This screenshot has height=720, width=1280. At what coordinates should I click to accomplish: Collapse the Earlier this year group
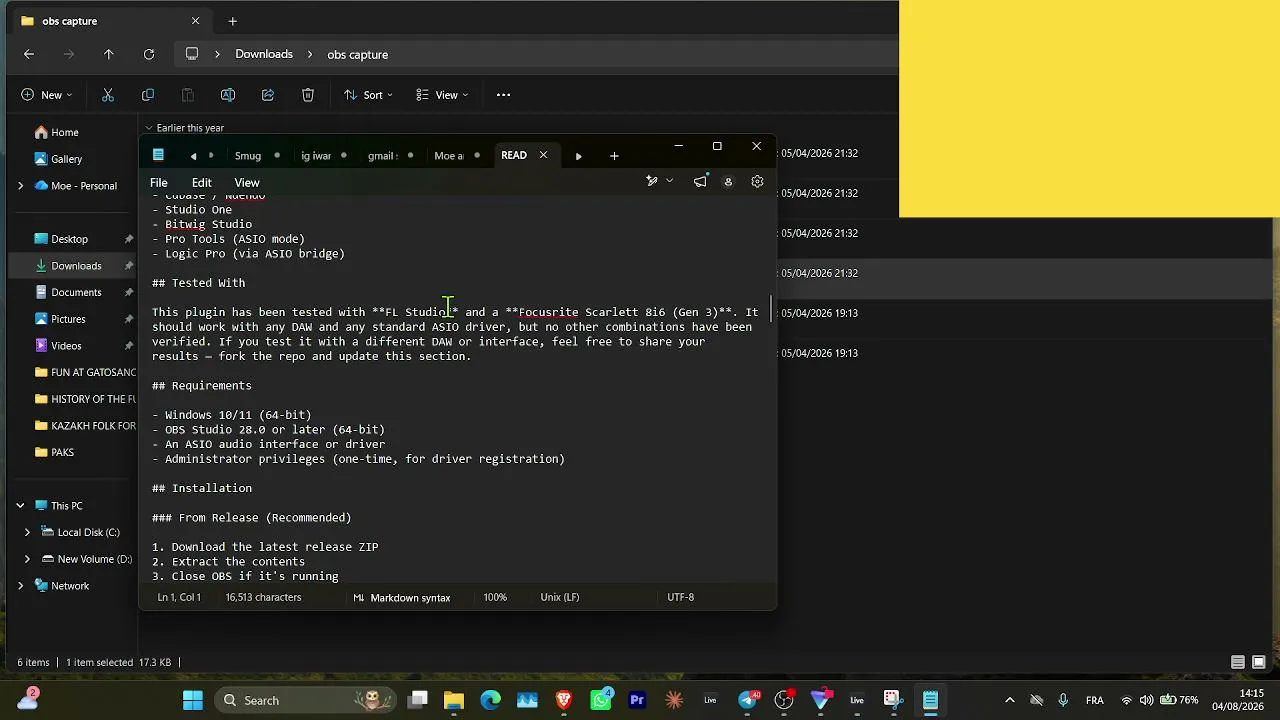[x=149, y=128]
